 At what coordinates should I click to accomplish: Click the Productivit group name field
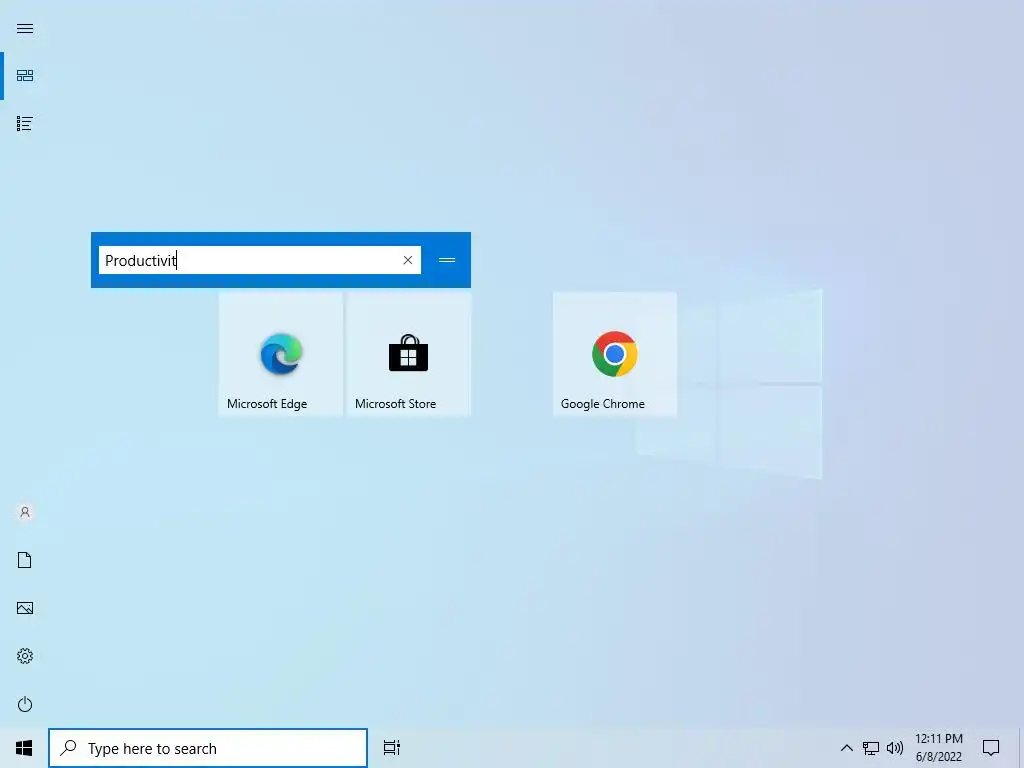[x=260, y=260]
